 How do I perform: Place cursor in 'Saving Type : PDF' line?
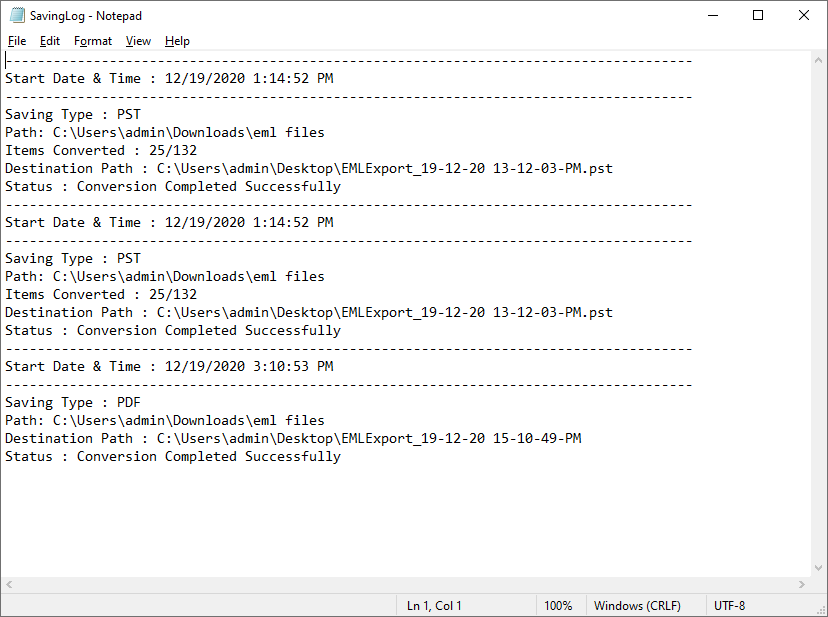coord(73,403)
